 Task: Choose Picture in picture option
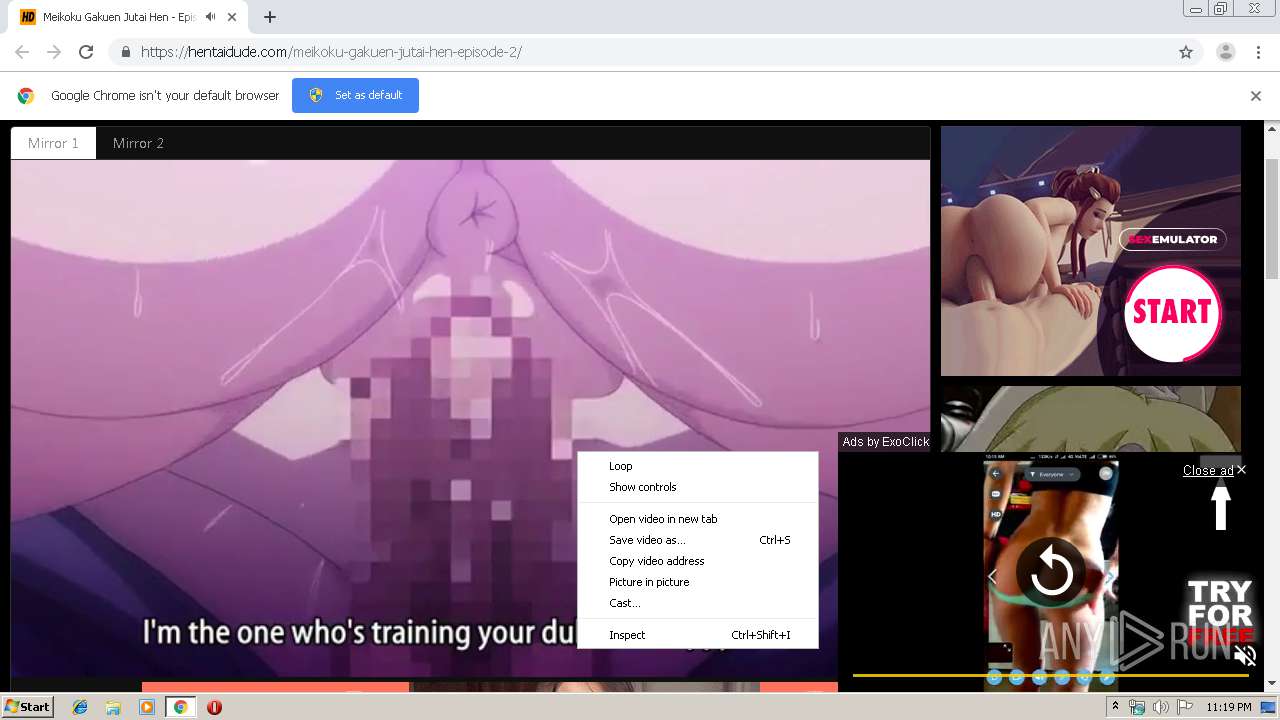coord(698,582)
